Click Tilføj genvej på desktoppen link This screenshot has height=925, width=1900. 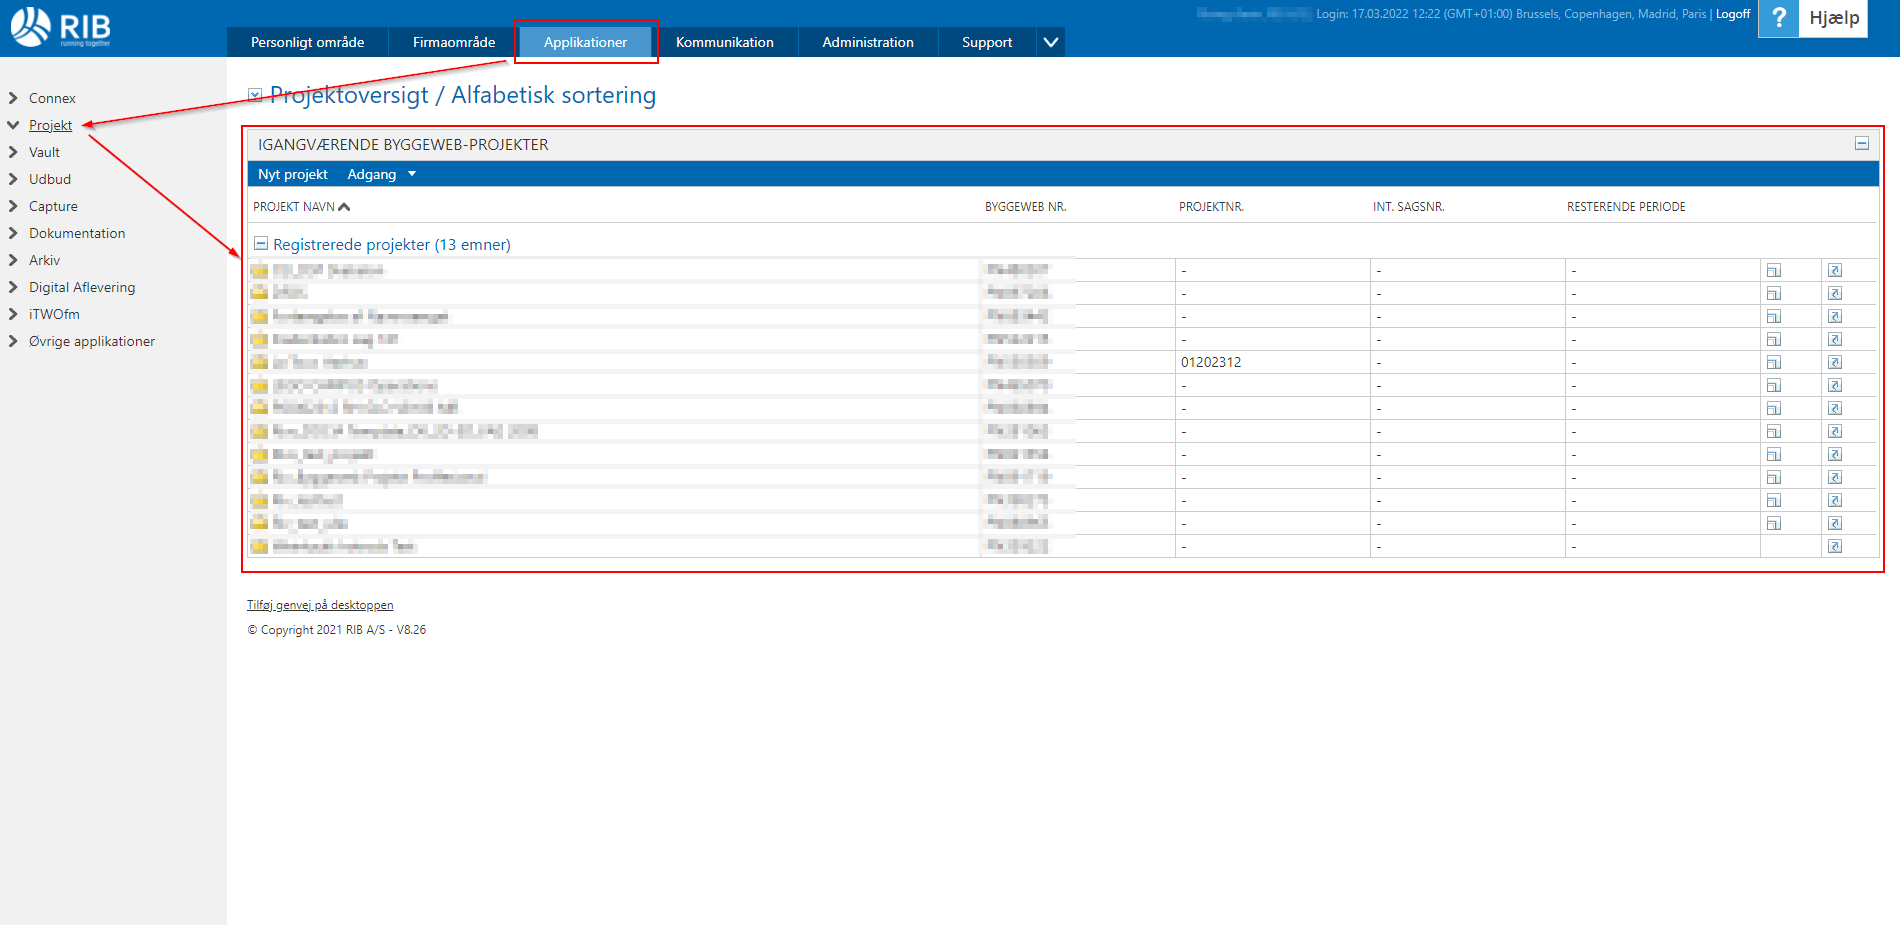[x=320, y=605]
